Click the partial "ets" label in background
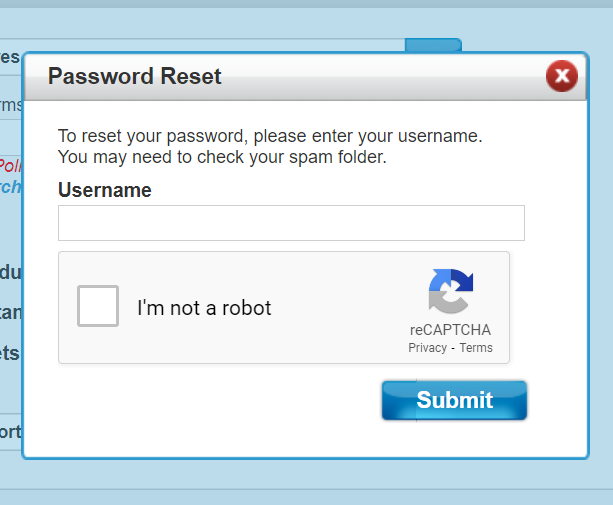 point(10,353)
